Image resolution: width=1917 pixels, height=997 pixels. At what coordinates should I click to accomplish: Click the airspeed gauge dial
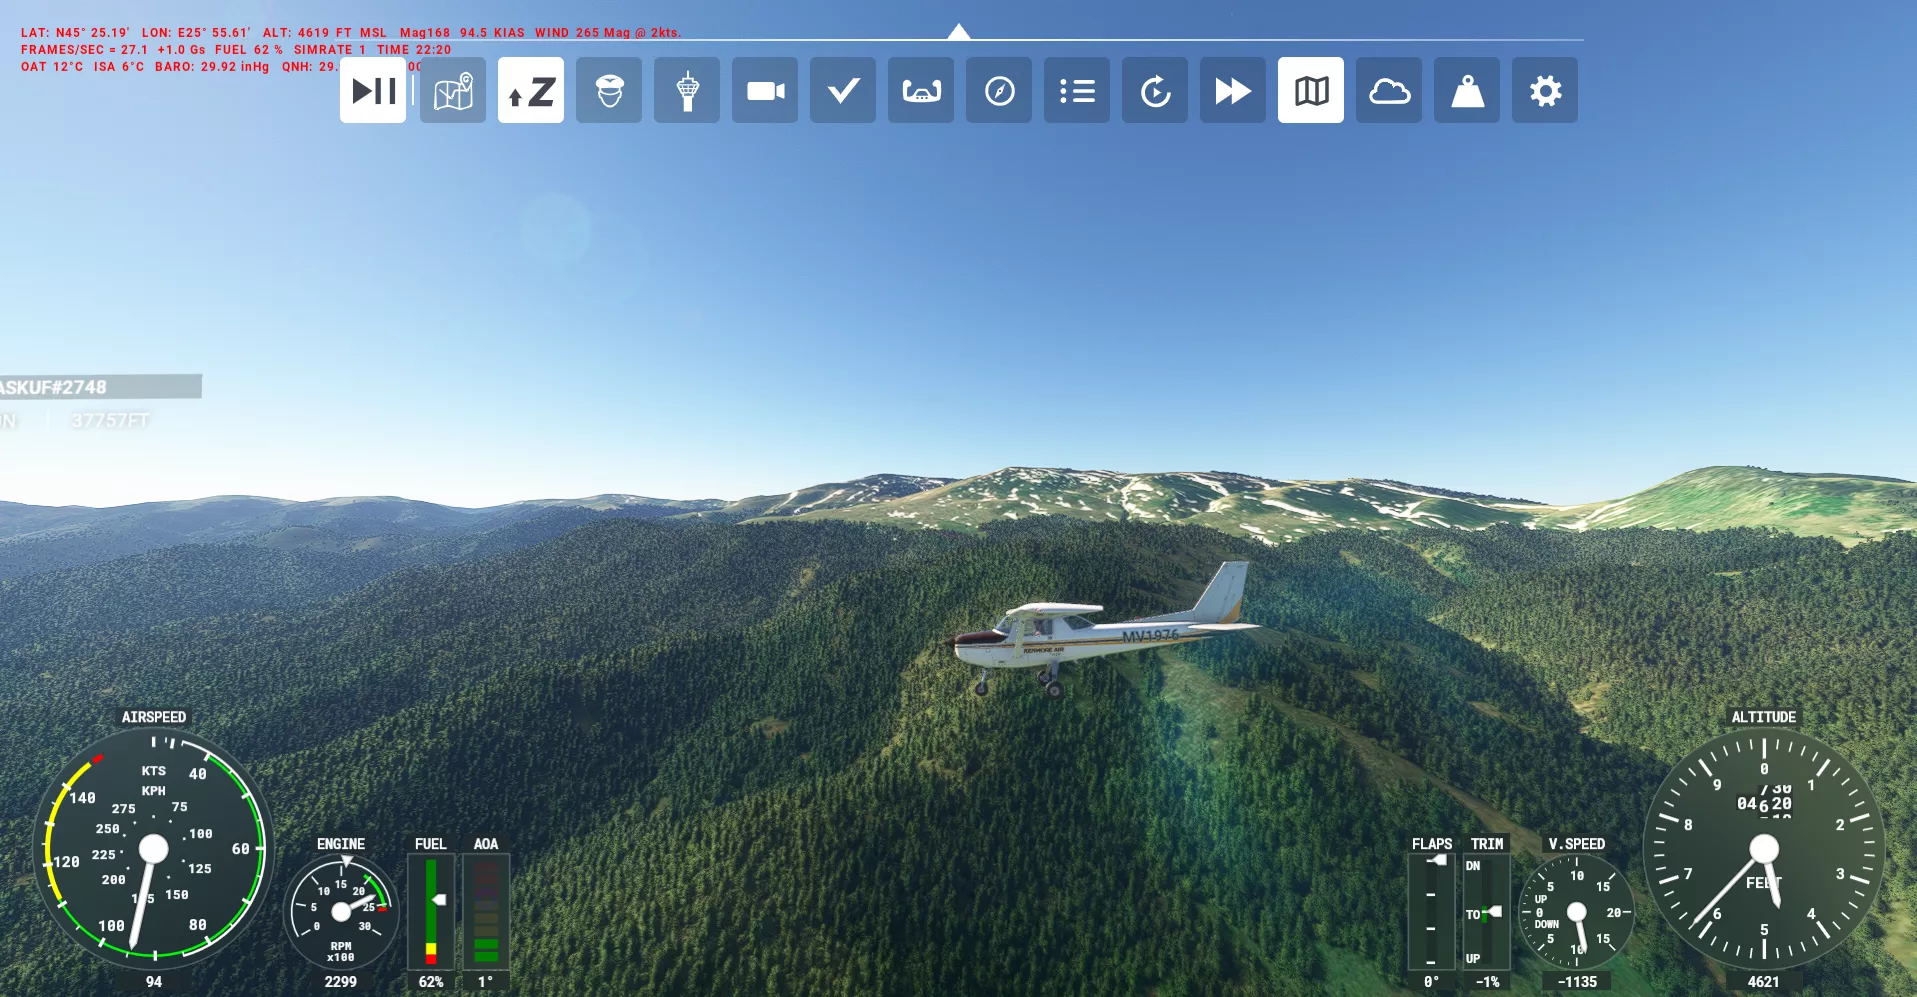pyautogui.click(x=153, y=848)
